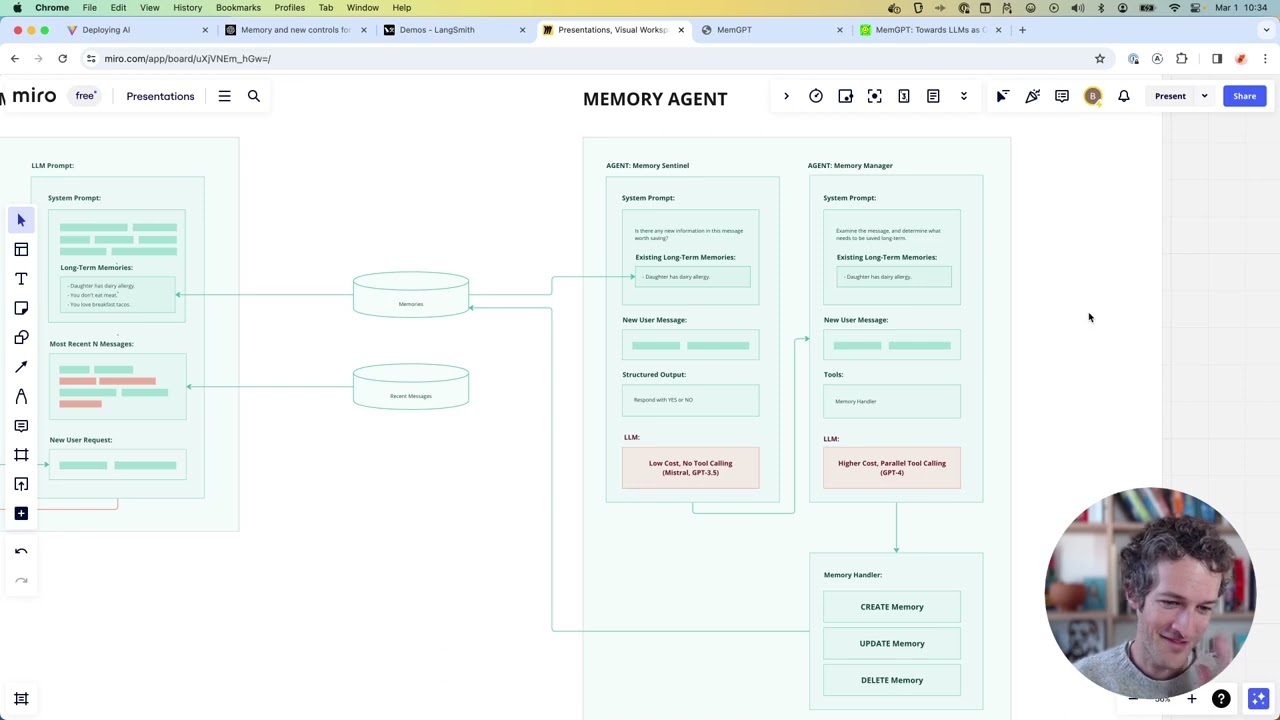This screenshot has width=1280, height=720.
Task: Open the notifications bell
Action: click(1124, 96)
